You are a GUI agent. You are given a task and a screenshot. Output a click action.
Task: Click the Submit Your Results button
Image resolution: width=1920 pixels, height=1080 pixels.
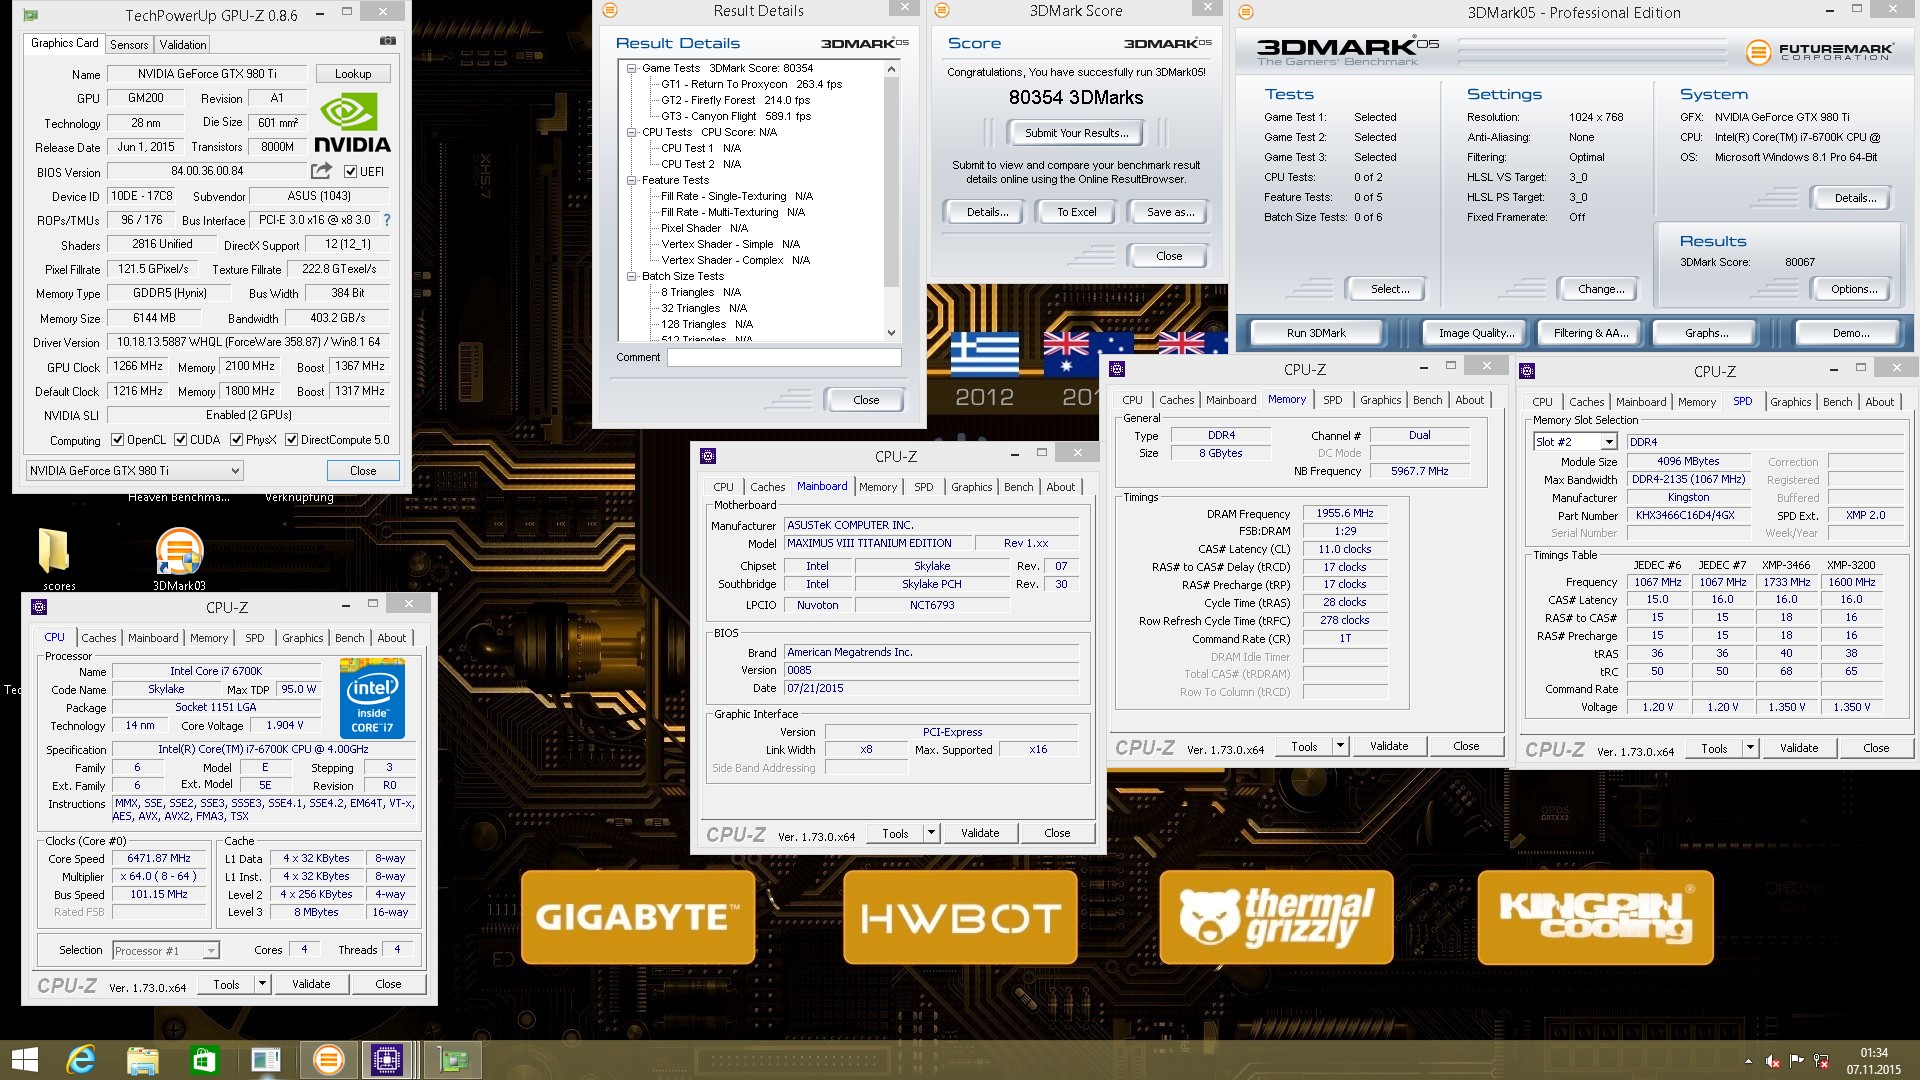(1076, 133)
